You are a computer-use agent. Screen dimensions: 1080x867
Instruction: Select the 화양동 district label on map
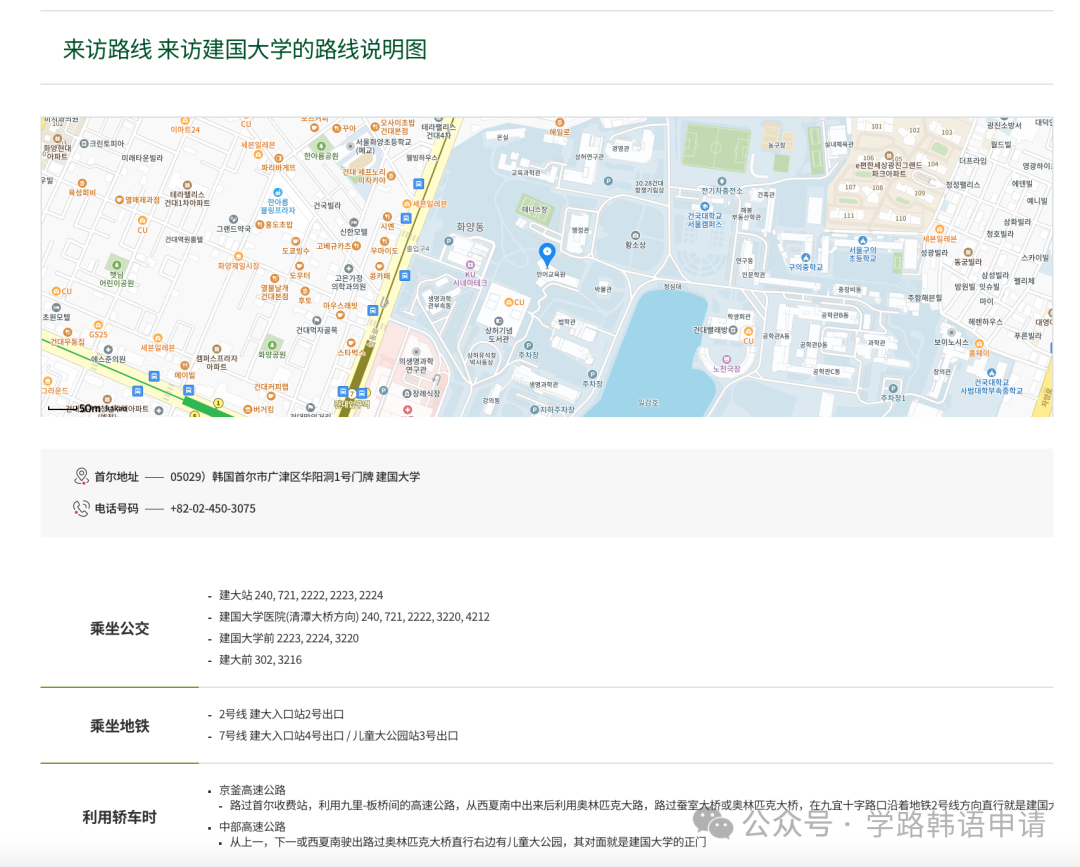(x=470, y=227)
